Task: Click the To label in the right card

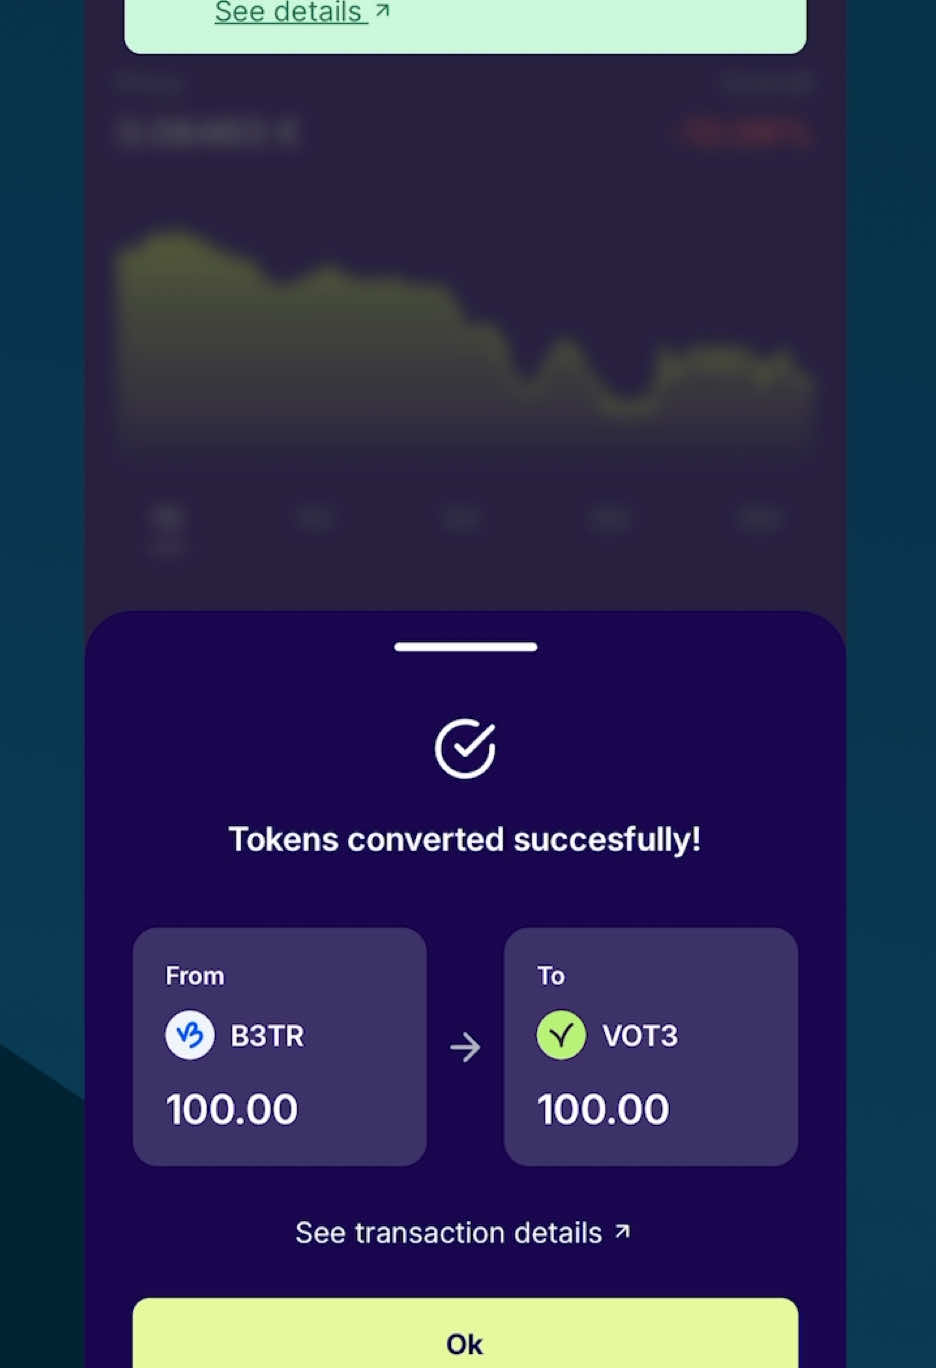Action: click(551, 975)
